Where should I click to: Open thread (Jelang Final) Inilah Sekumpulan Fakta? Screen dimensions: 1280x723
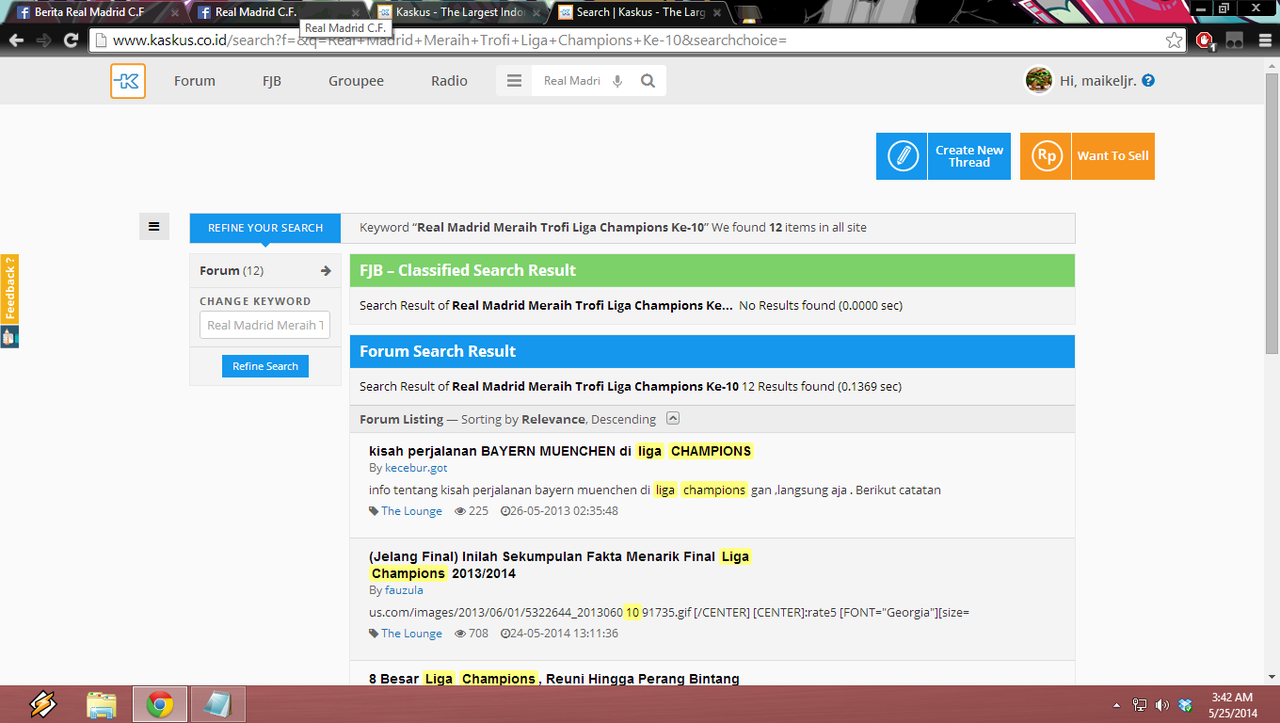pyautogui.click(x=559, y=565)
